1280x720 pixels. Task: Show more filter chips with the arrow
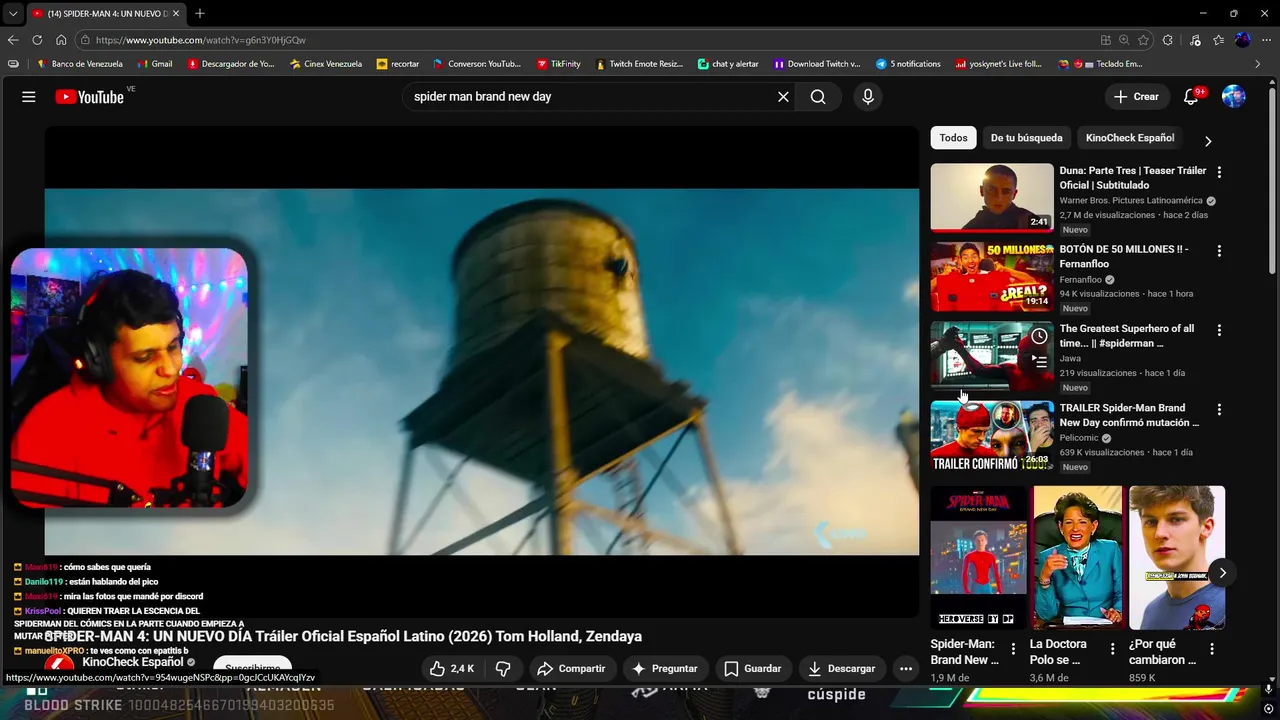(1208, 141)
